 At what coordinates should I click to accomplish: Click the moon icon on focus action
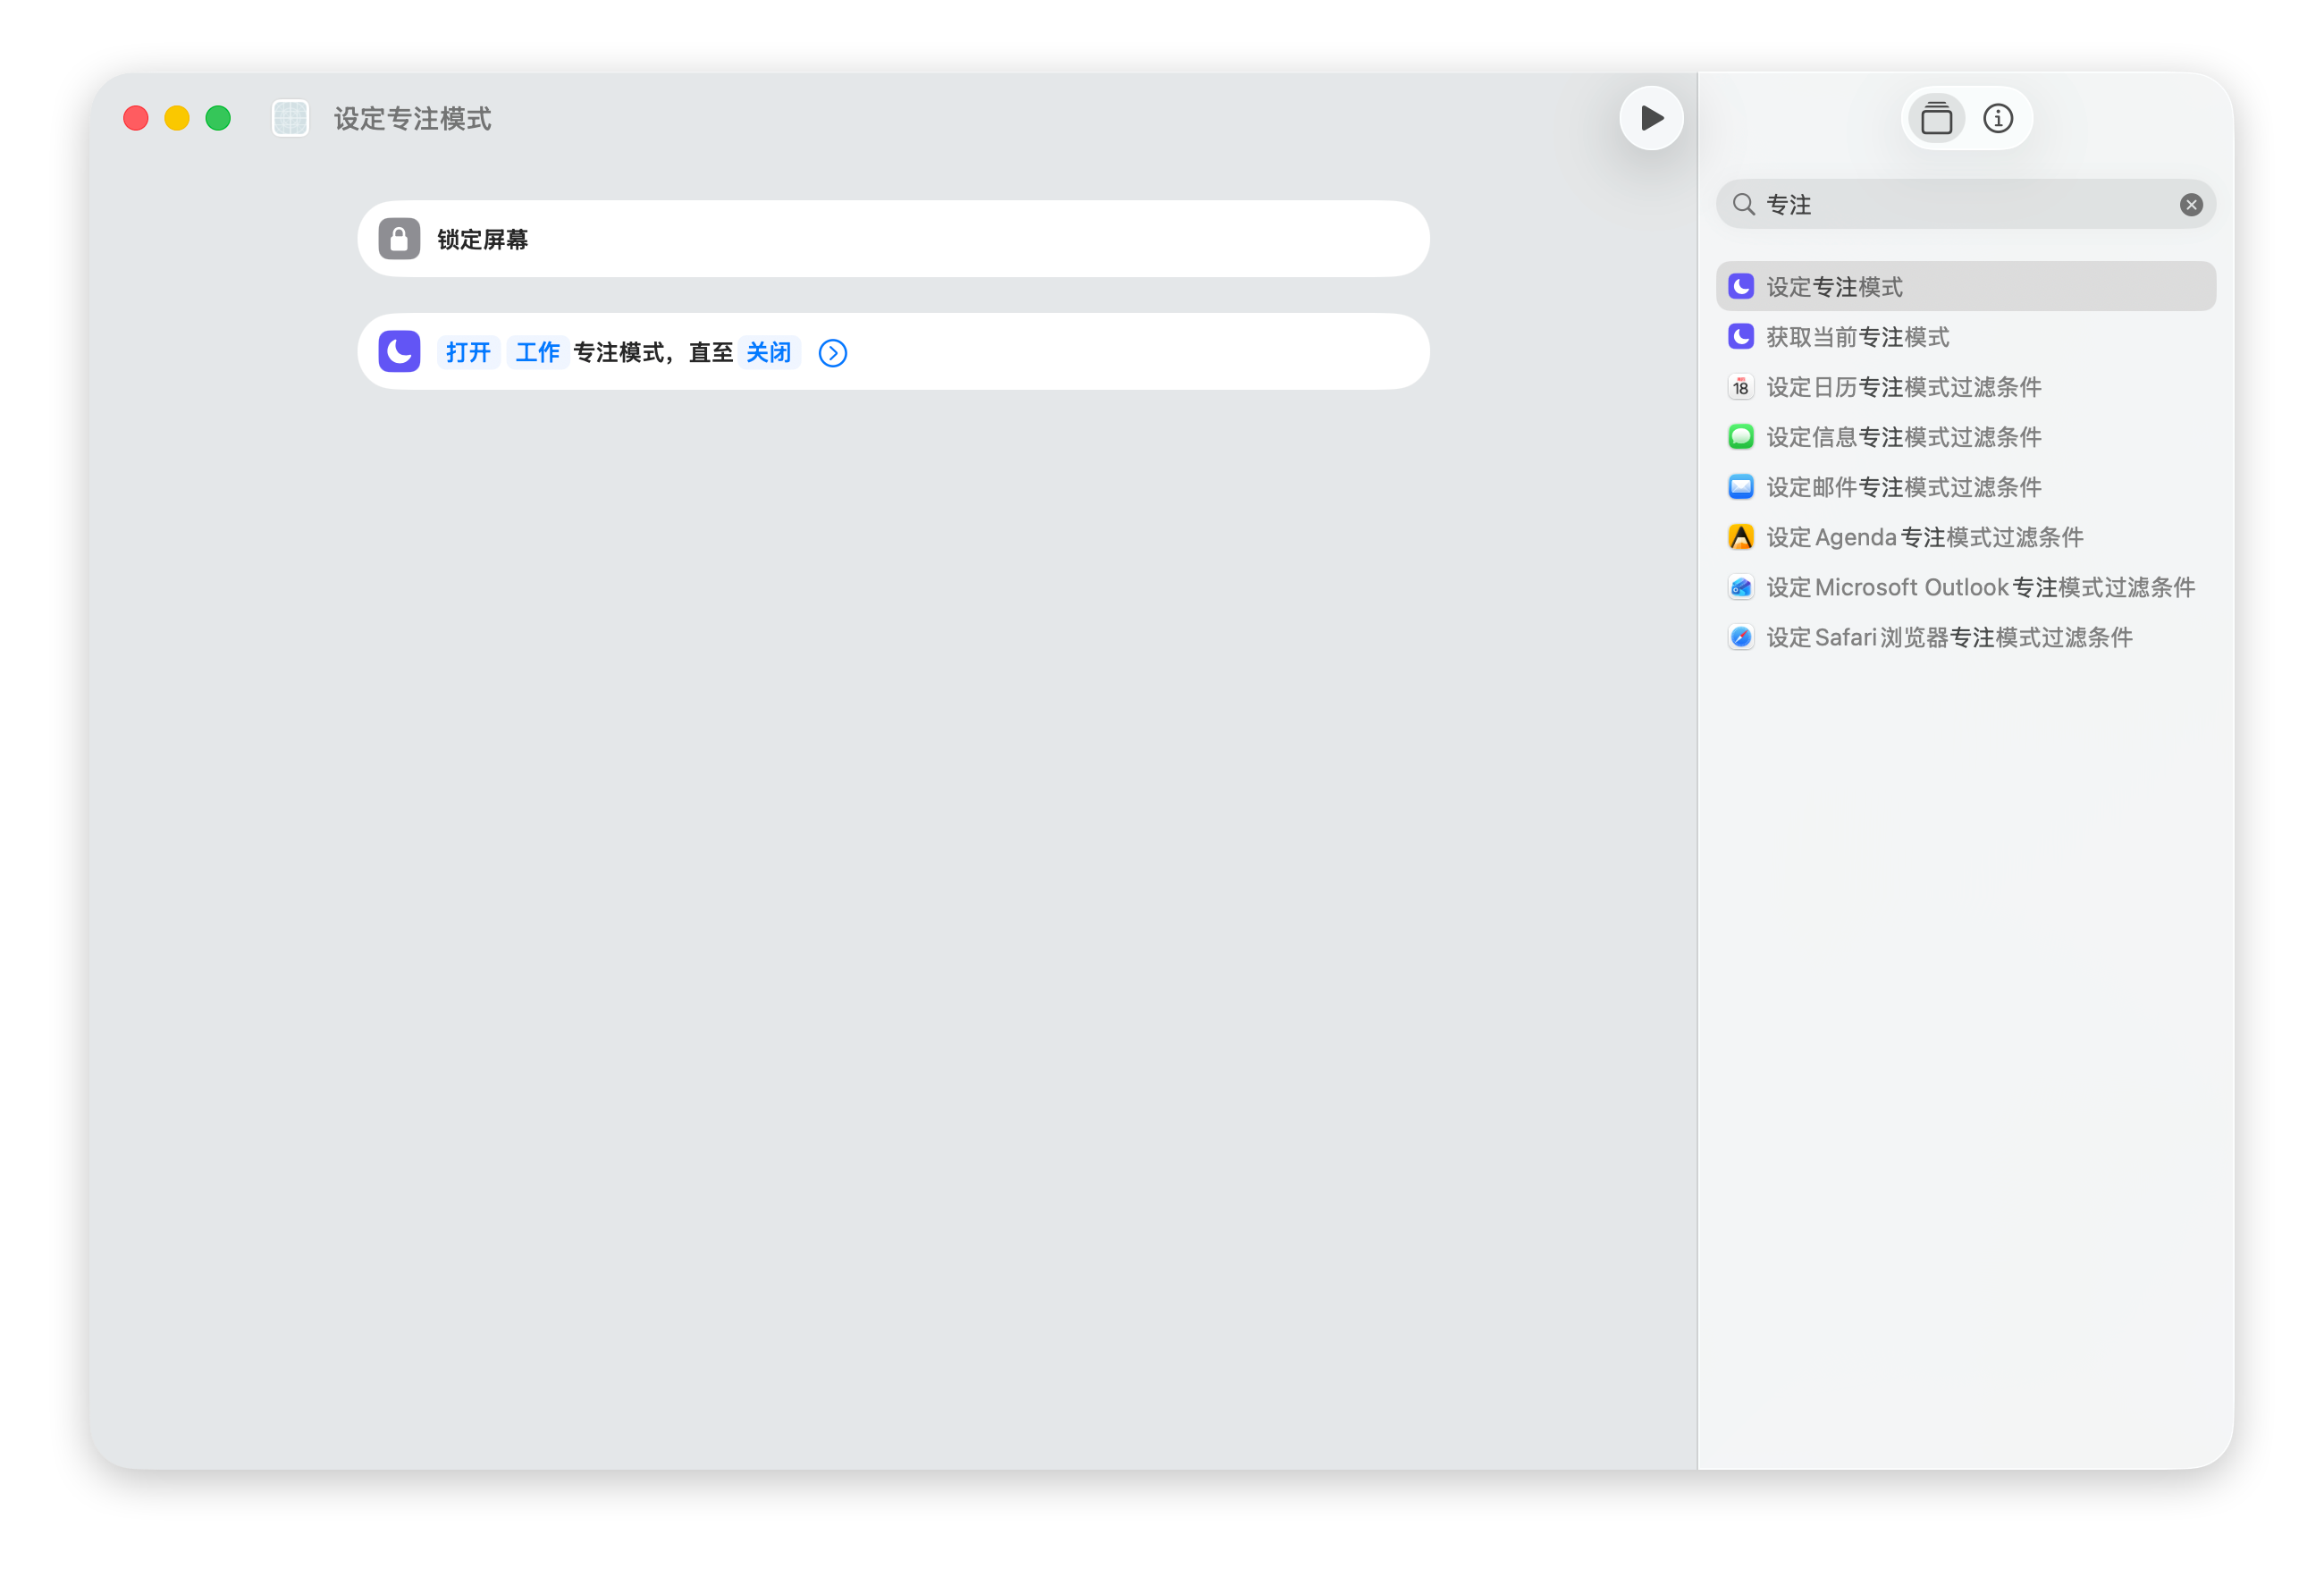coord(399,352)
